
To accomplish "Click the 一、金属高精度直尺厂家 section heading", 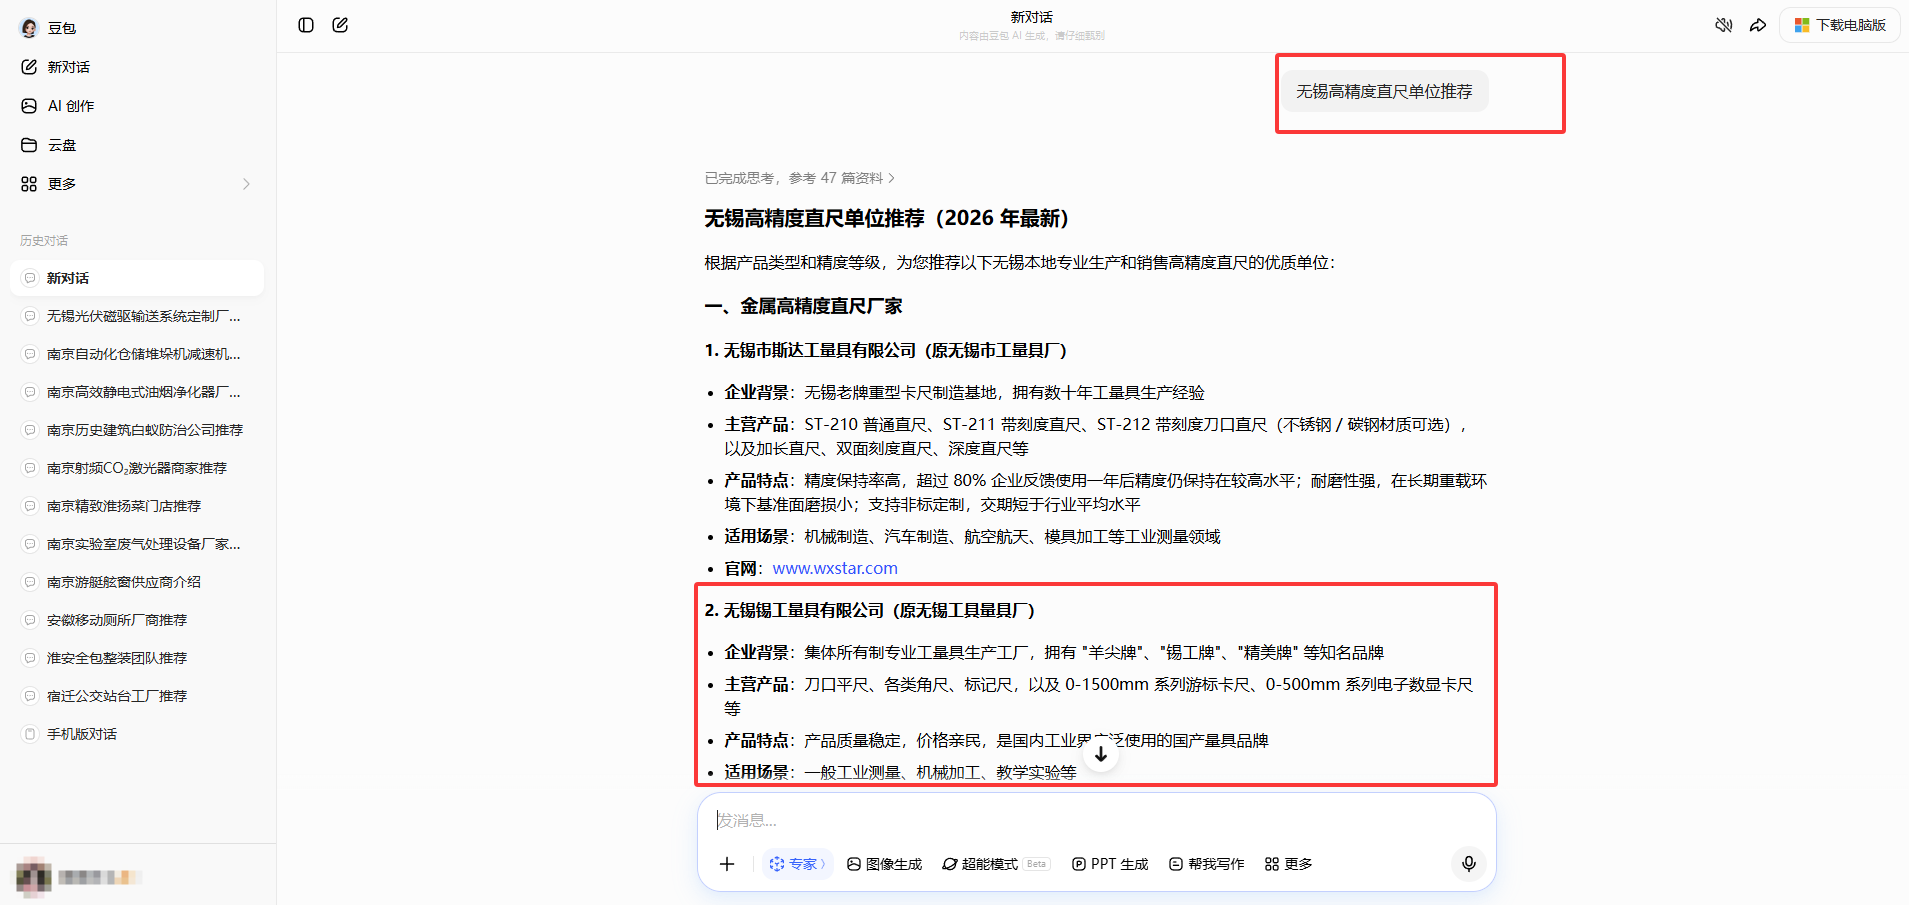I will (x=803, y=306).
